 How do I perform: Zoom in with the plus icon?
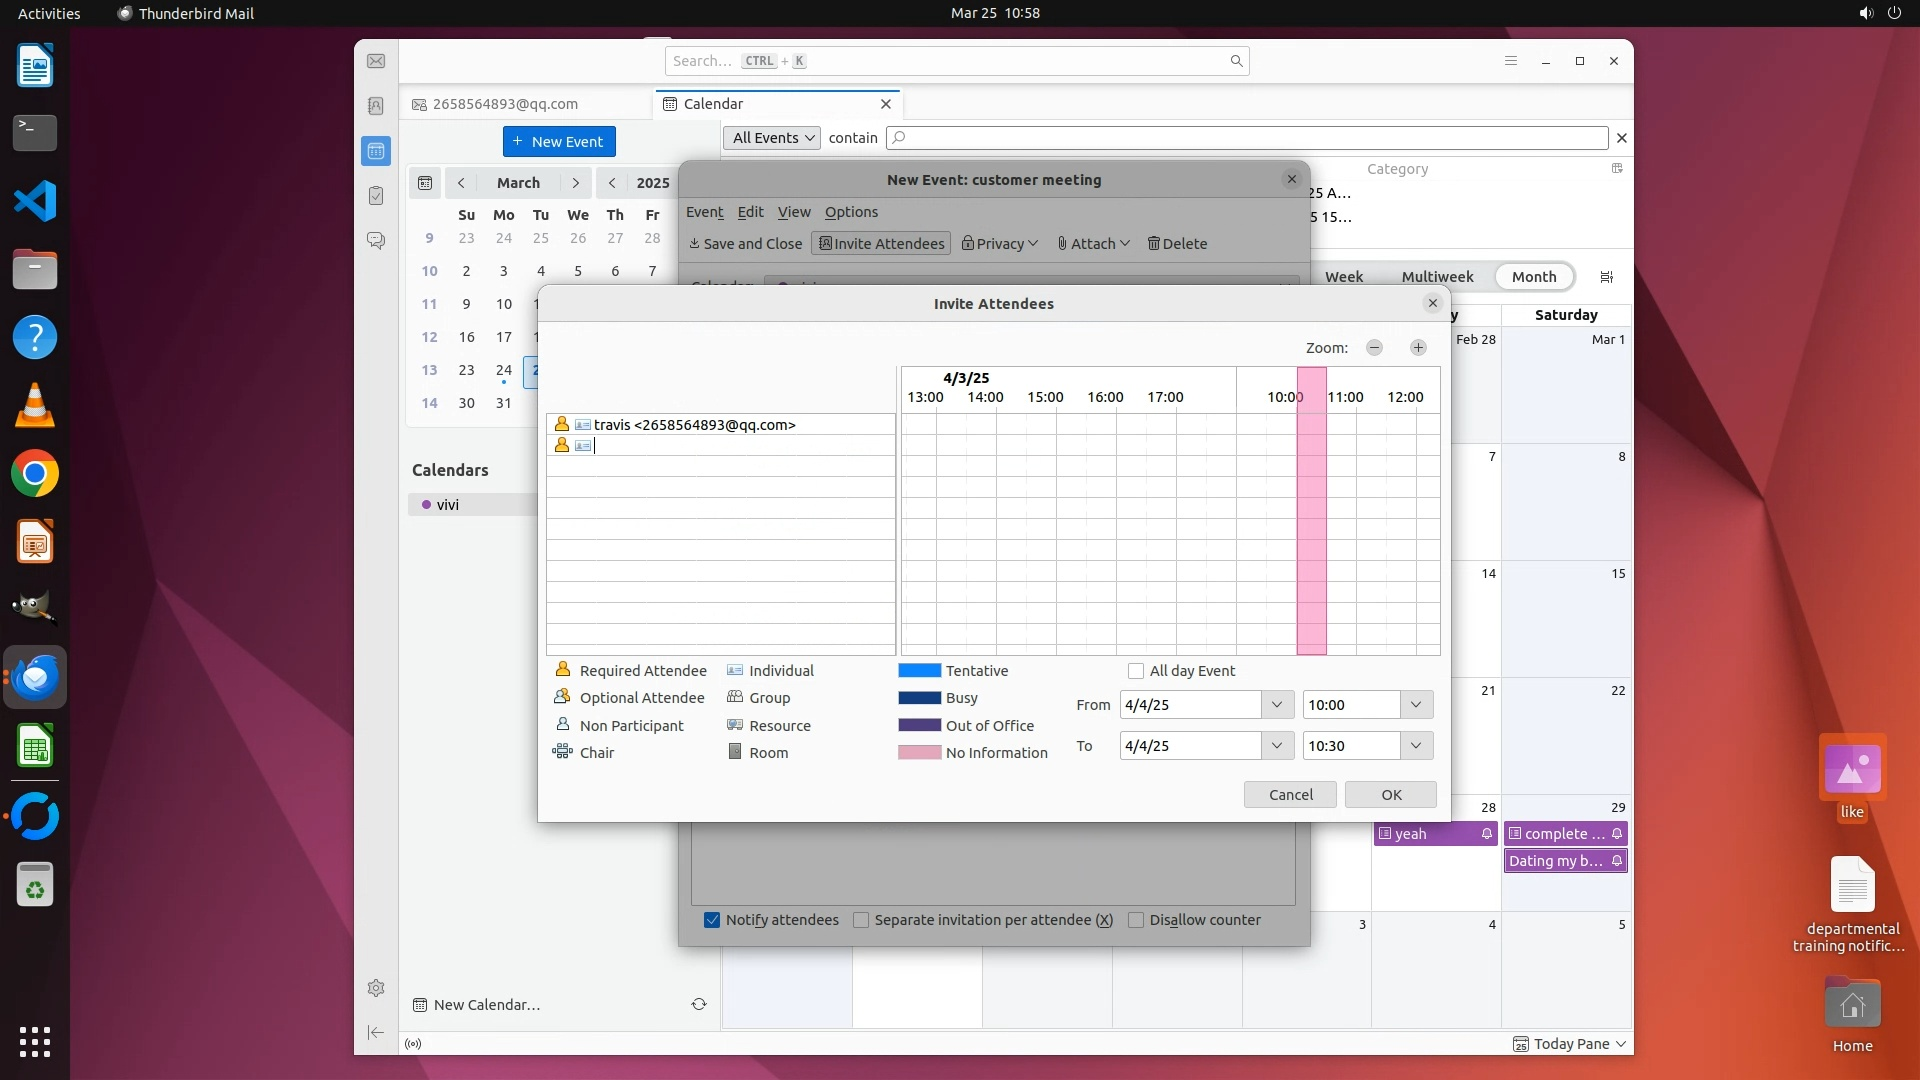coord(1418,347)
